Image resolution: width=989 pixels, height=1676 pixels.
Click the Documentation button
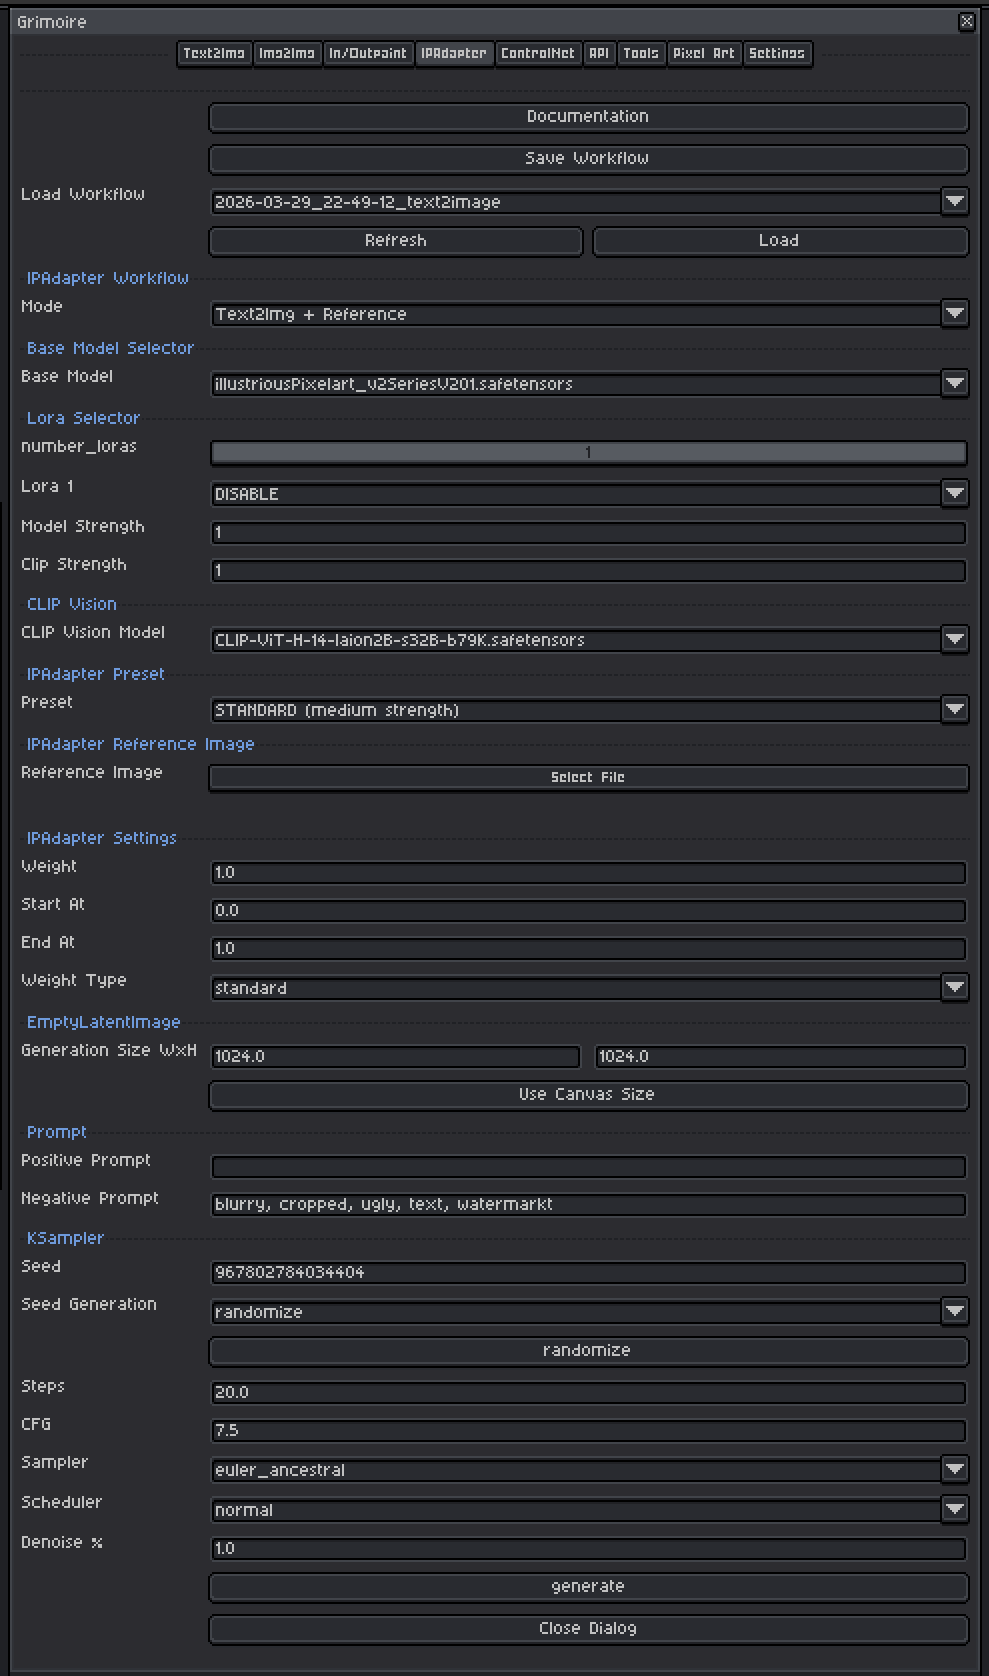(x=588, y=117)
